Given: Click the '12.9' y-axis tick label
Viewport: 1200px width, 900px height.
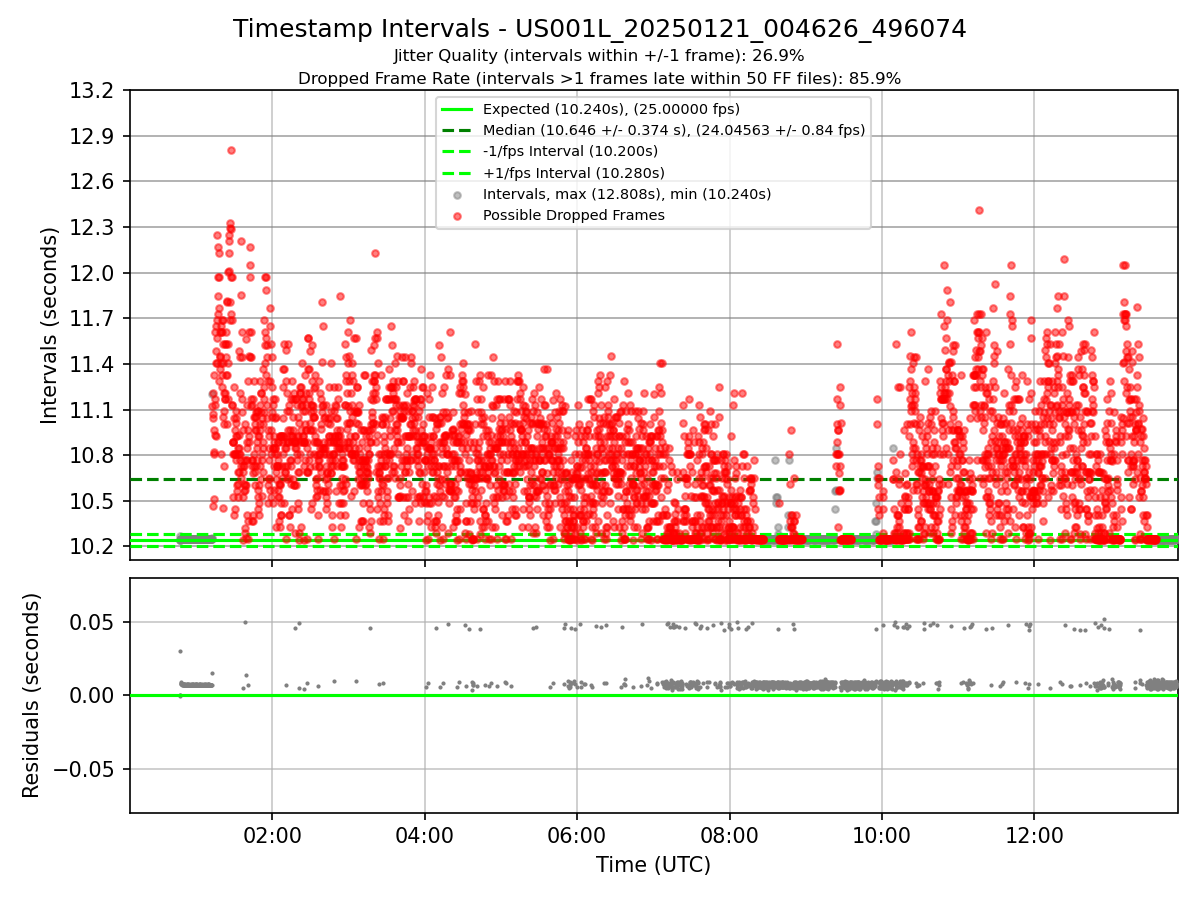Looking at the screenshot, I should click(93, 136).
